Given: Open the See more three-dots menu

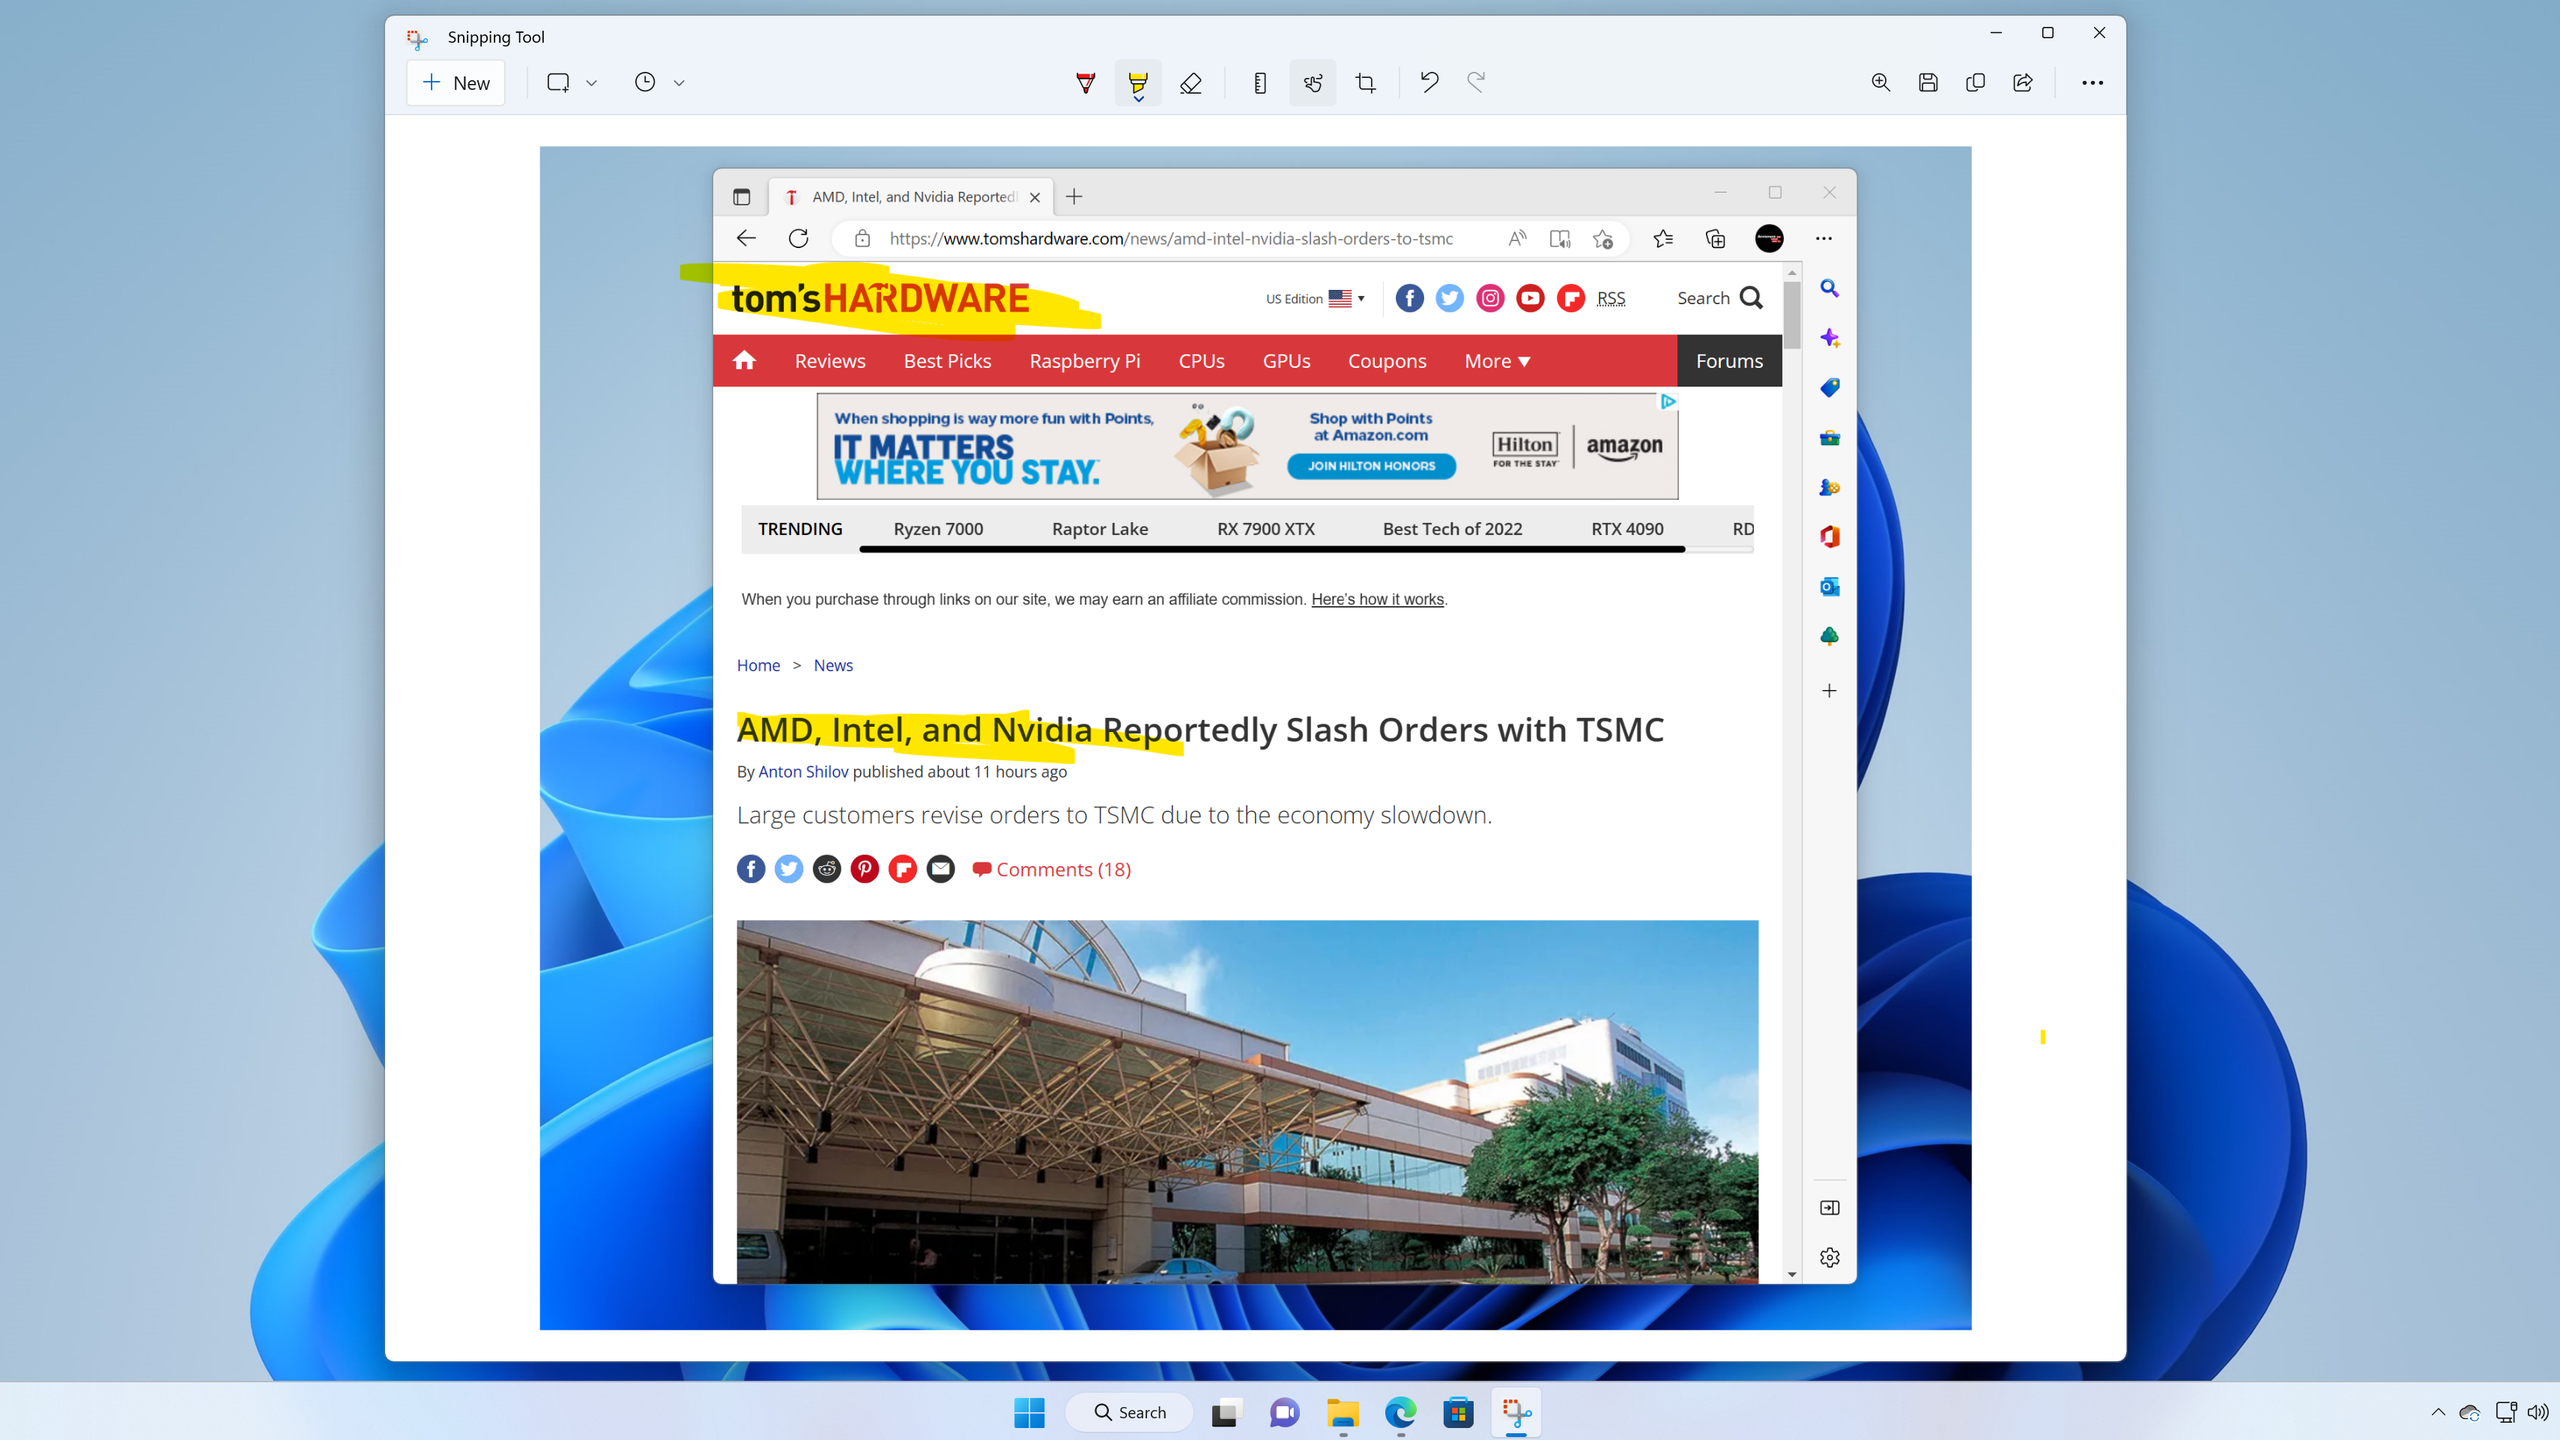Looking at the screenshot, I should point(2092,83).
